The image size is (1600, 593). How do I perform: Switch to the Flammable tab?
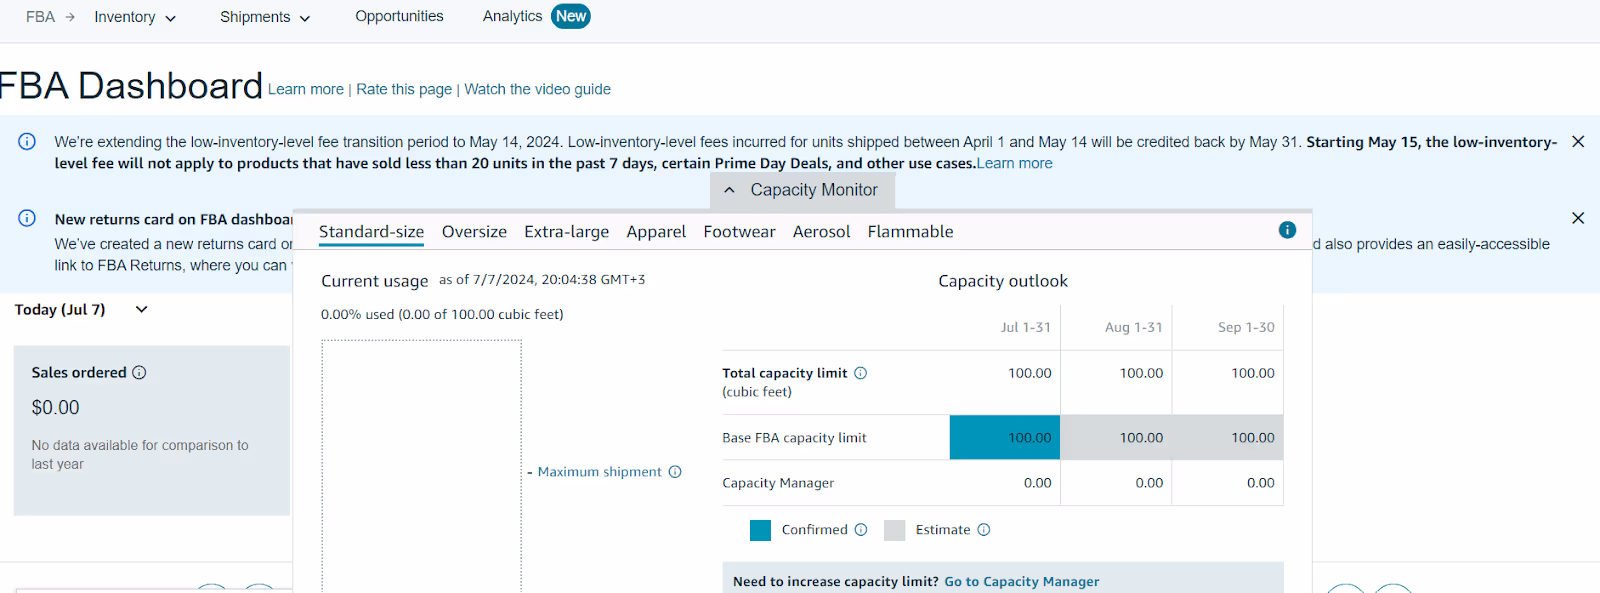tap(910, 231)
